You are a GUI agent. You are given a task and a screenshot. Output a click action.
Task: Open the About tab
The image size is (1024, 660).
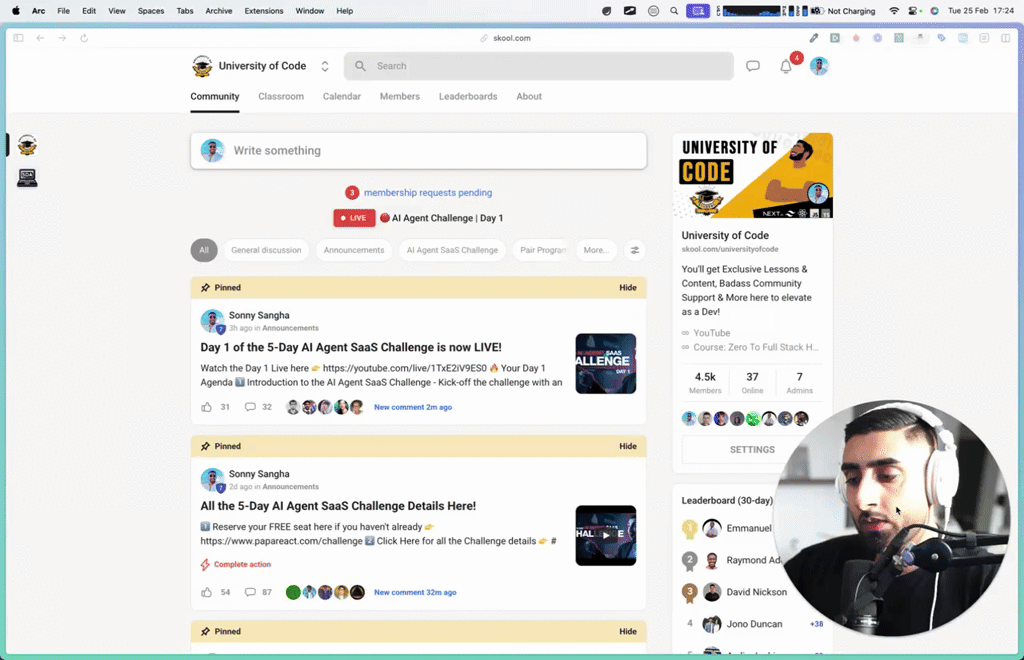[x=529, y=97]
